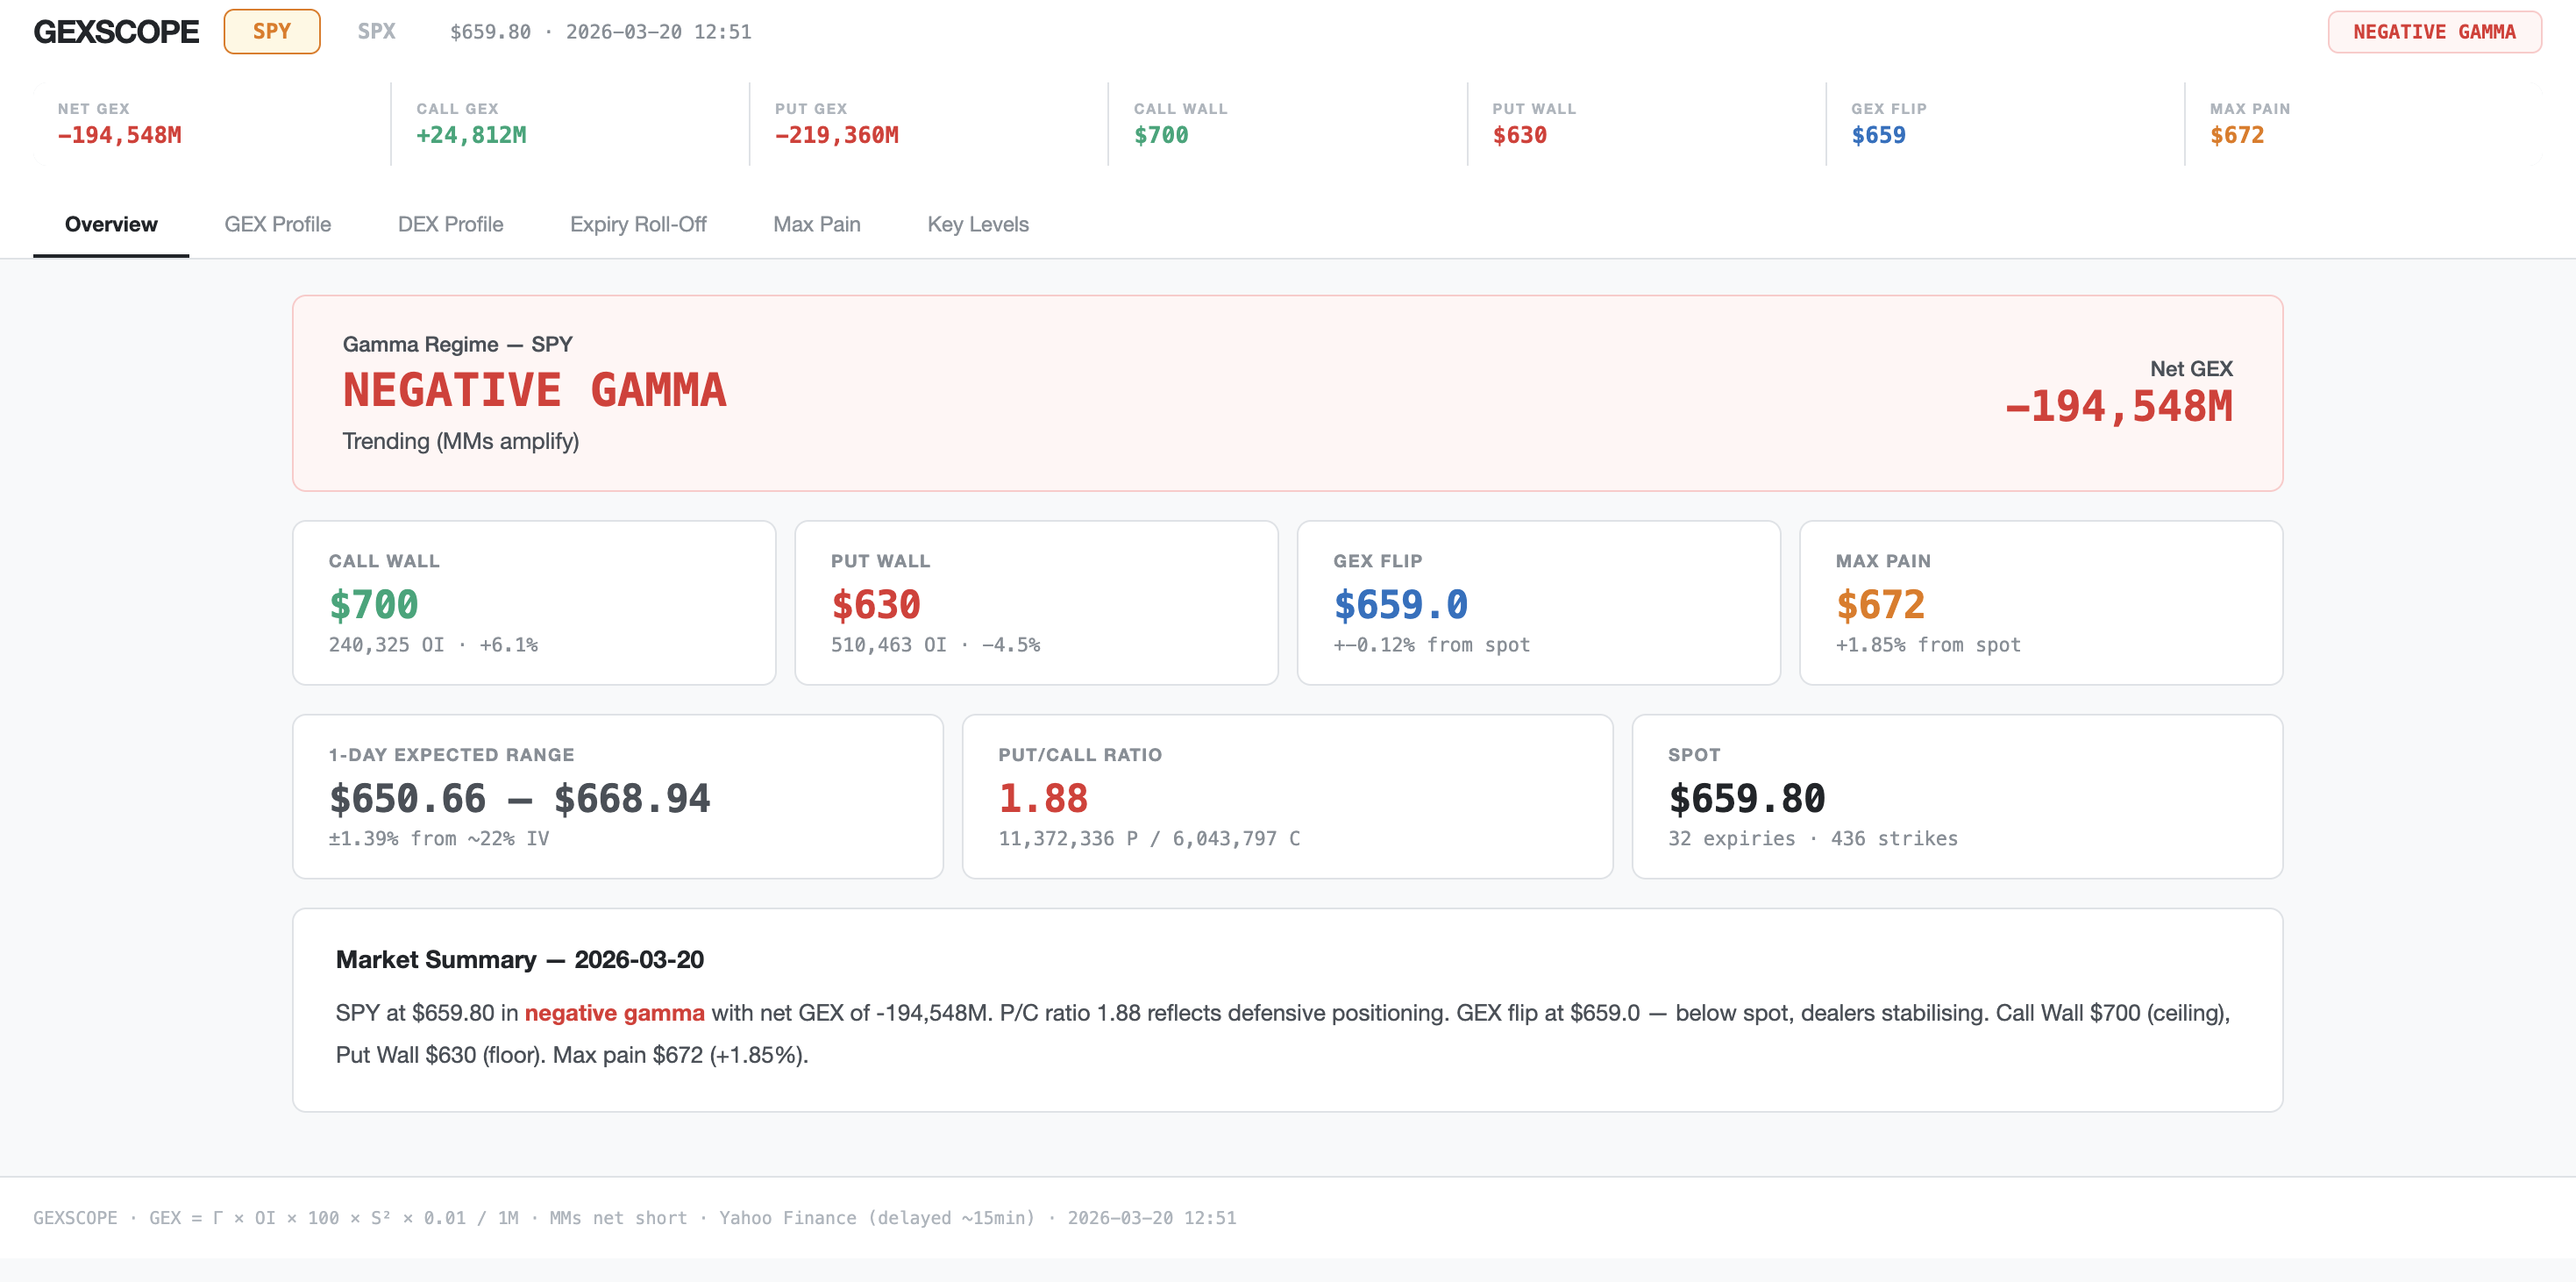Click the Call Wall $700 card

[533, 602]
